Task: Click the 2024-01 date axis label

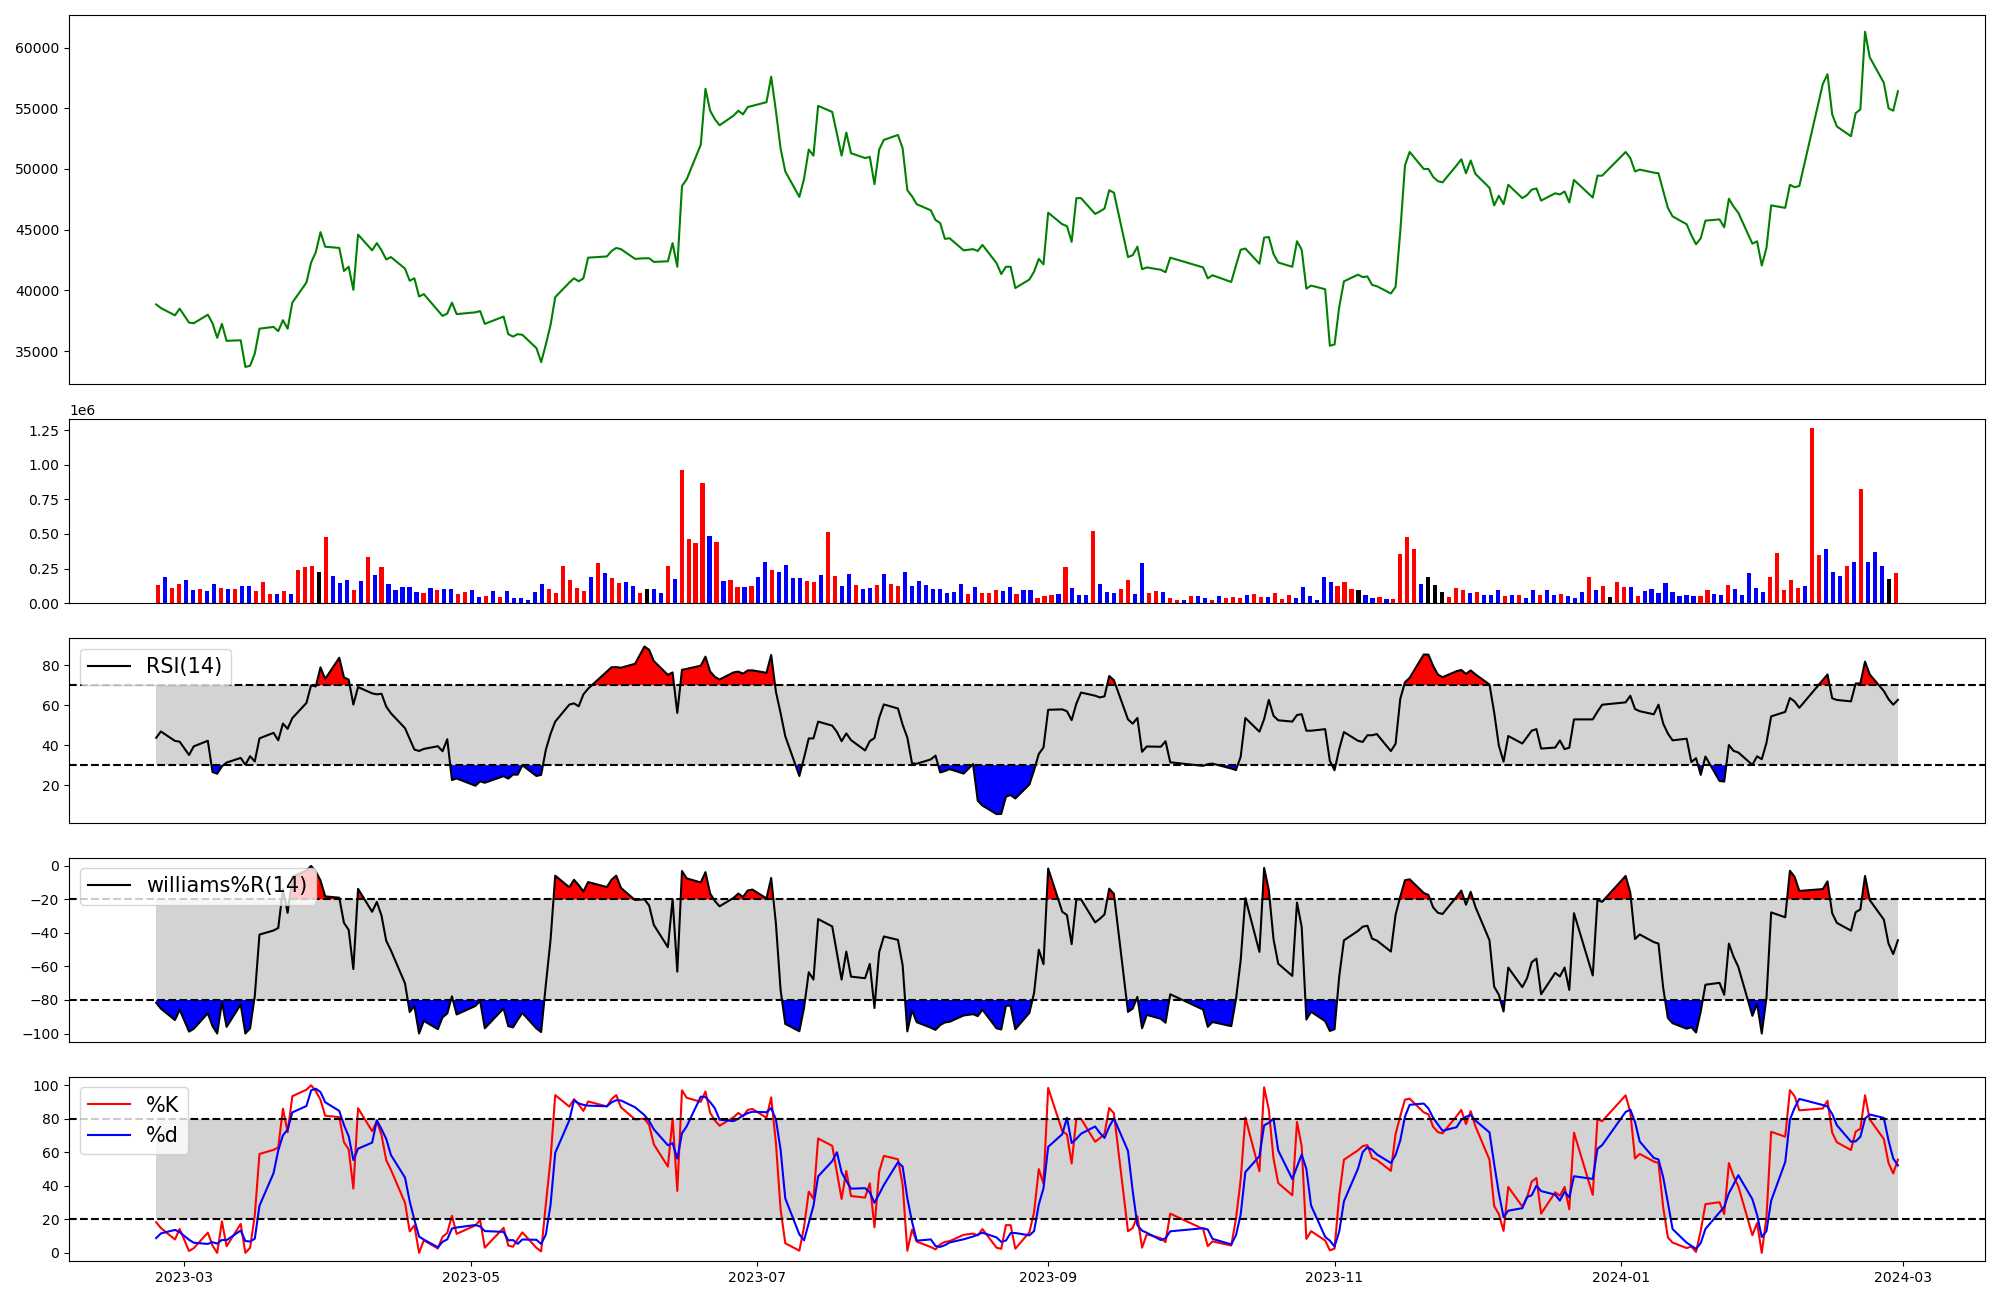Action: click(x=1621, y=1276)
